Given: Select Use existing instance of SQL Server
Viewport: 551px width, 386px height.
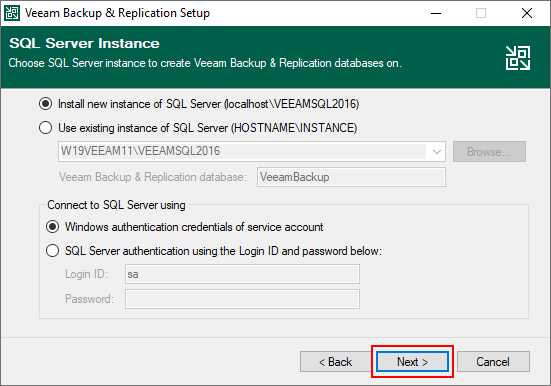Looking at the screenshot, I should point(46,128).
